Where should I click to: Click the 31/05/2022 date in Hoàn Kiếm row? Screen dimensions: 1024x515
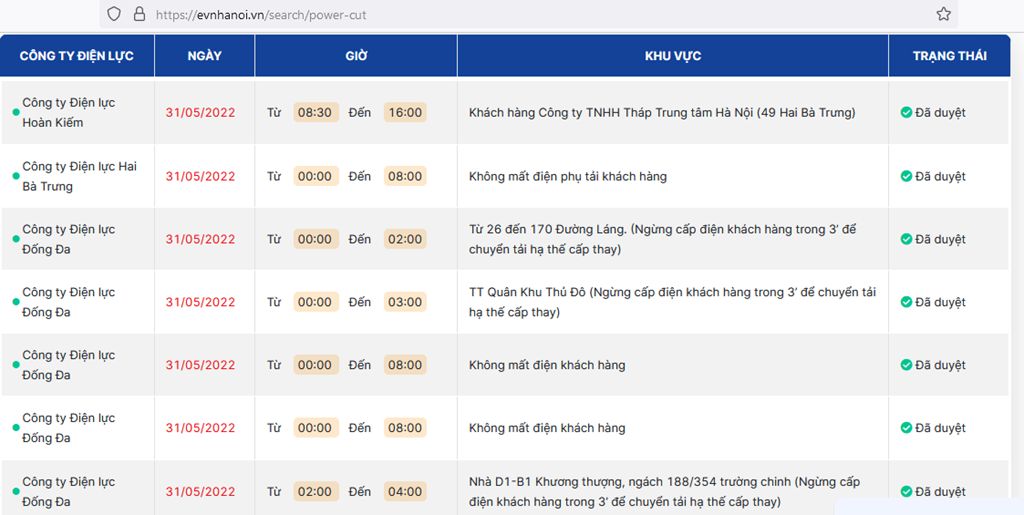(200, 113)
